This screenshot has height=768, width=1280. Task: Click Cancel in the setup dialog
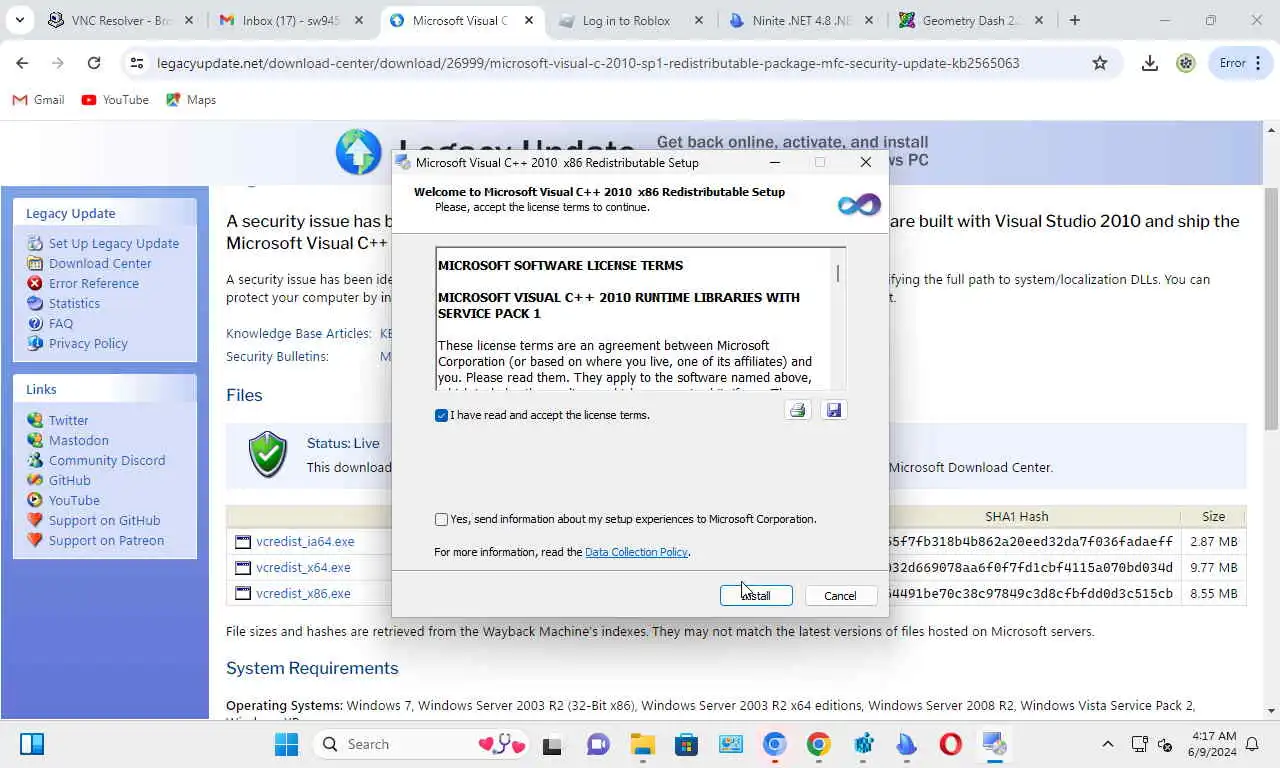click(840, 595)
